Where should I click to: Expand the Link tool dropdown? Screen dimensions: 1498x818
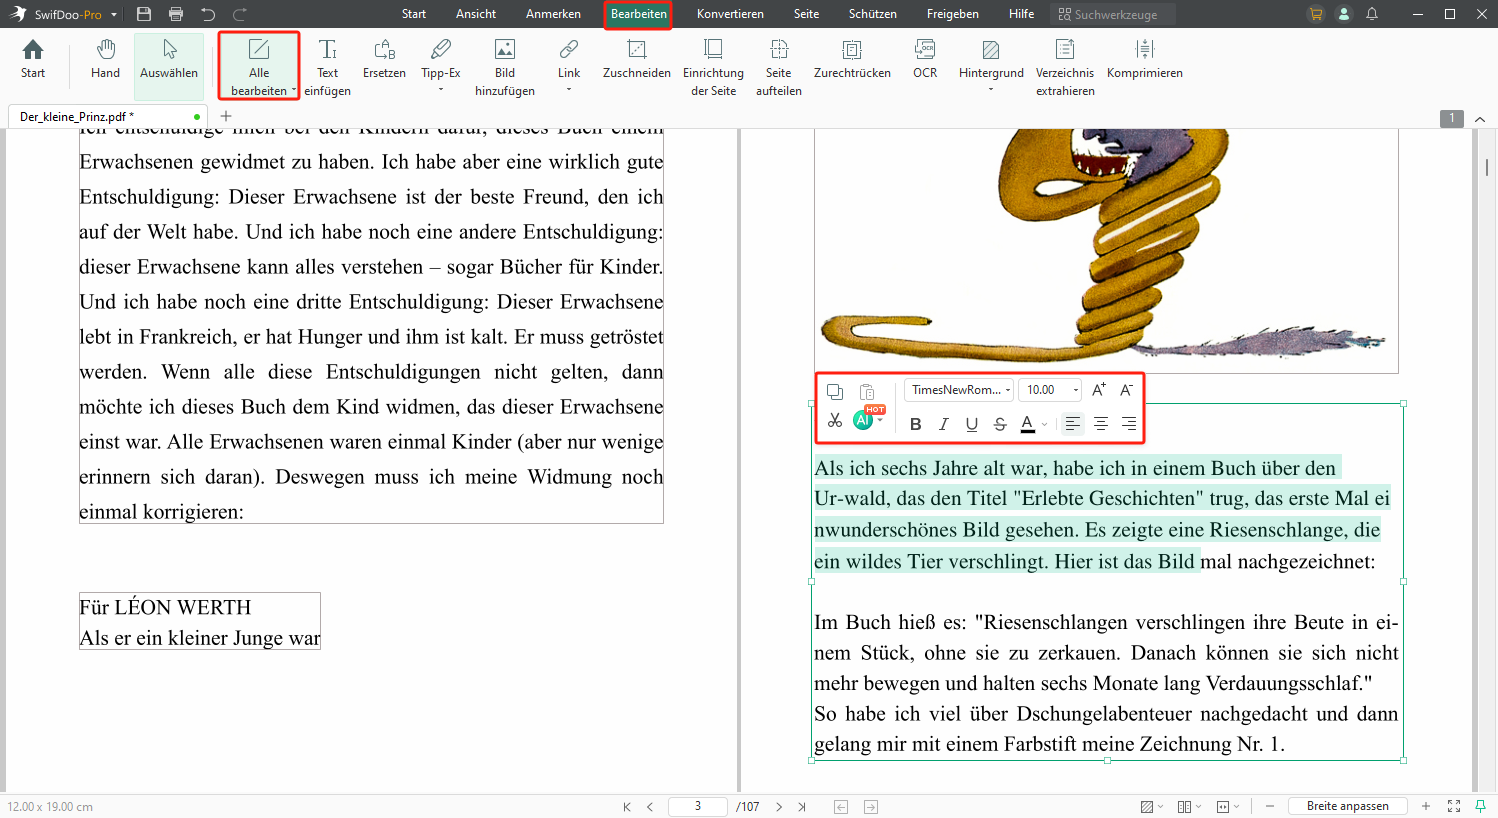[x=569, y=90]
